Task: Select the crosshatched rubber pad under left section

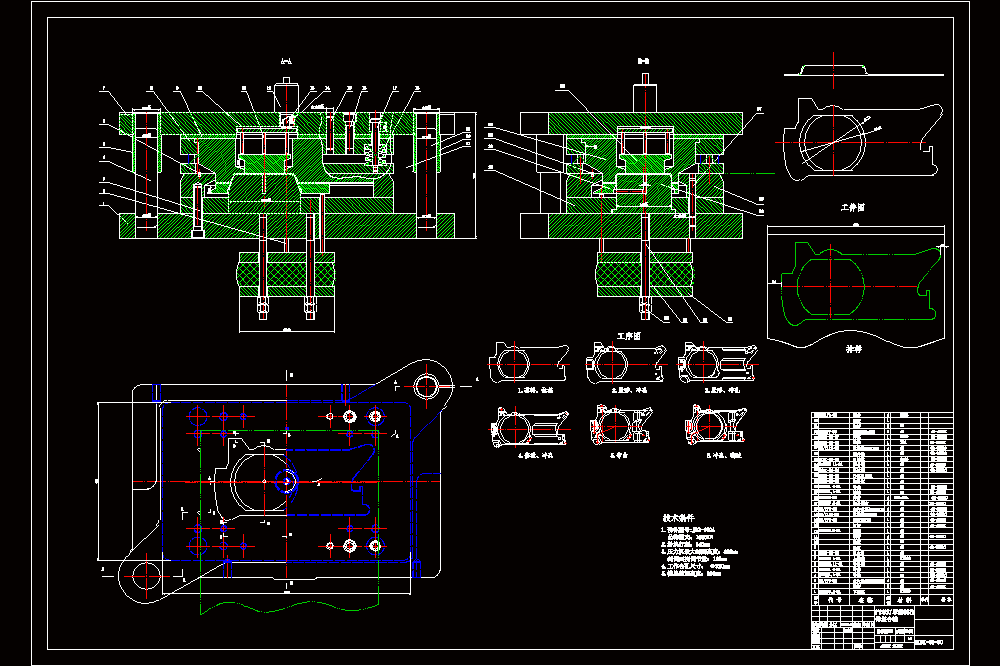Action: [x=286, y=274]
